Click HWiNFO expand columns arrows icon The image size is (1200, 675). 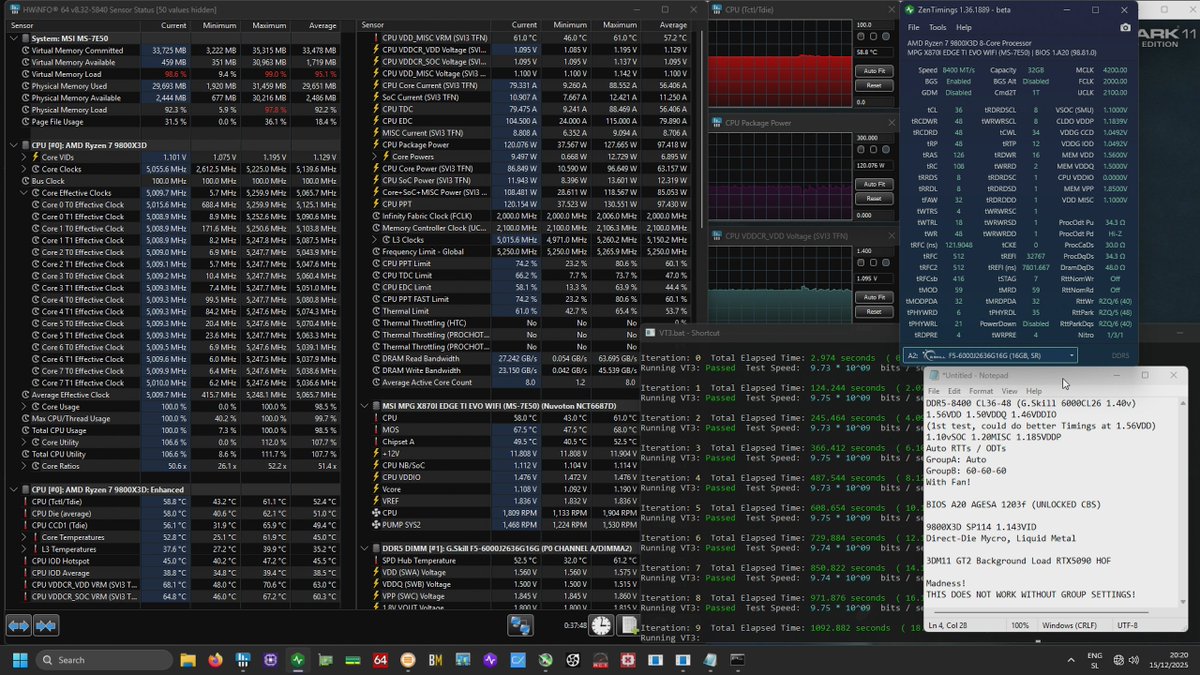(x=19, y=626)
